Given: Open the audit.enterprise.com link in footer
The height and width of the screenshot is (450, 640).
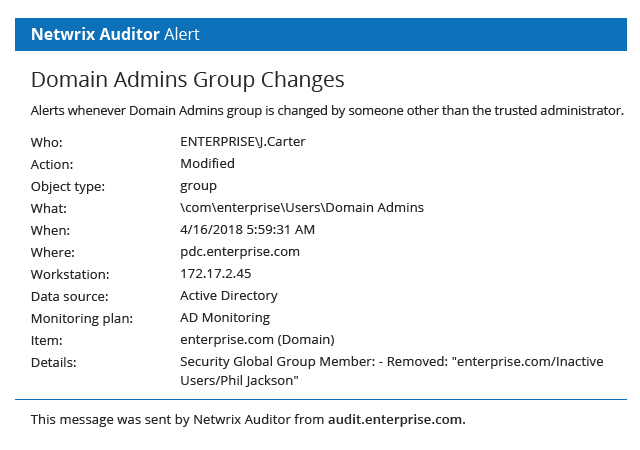Looking at the screenshot, I should [396, 419].
